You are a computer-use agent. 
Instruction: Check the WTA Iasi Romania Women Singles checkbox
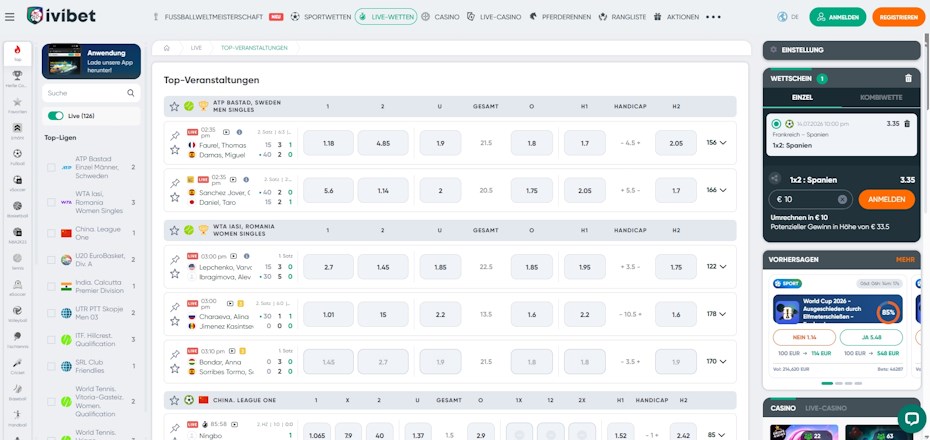pyautogui.click(x=51, y=202)
